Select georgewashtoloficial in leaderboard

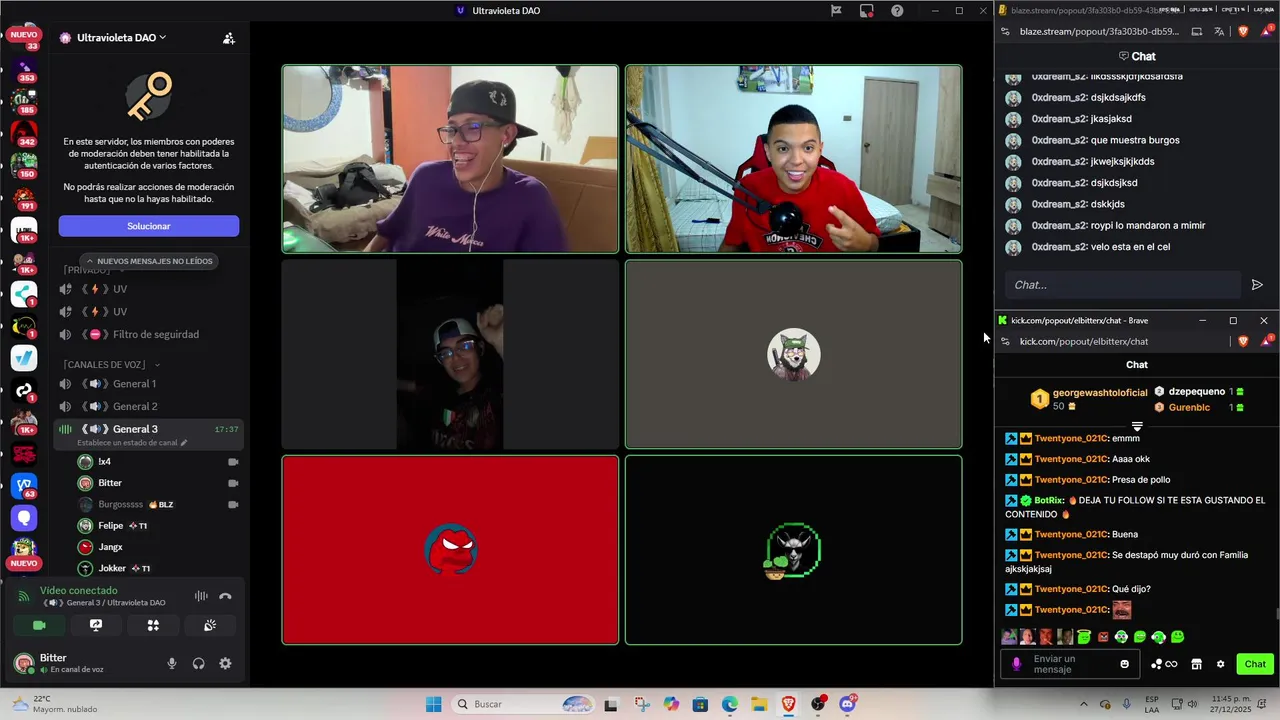[1100, 393]
